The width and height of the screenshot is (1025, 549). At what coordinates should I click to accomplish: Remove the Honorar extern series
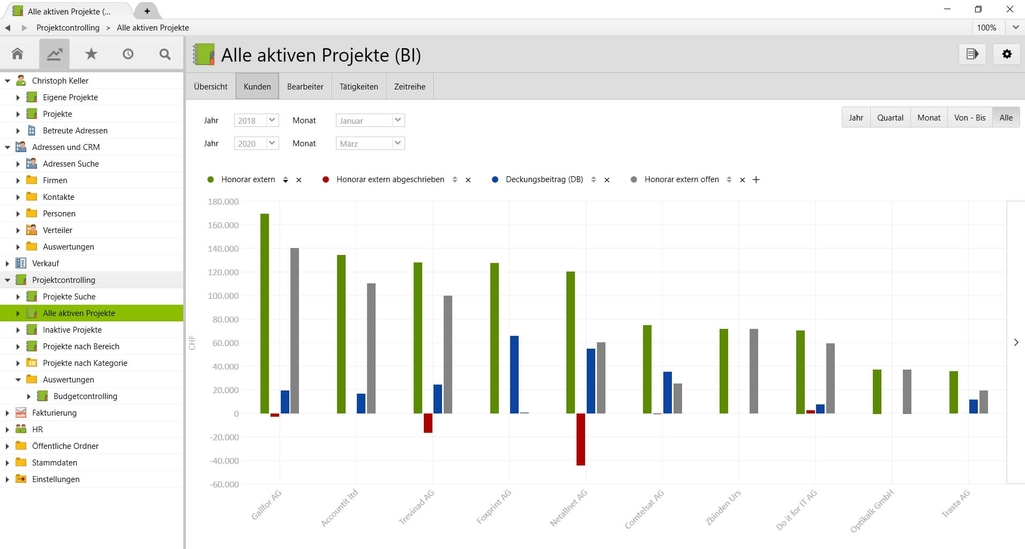(x=300, y=180)
